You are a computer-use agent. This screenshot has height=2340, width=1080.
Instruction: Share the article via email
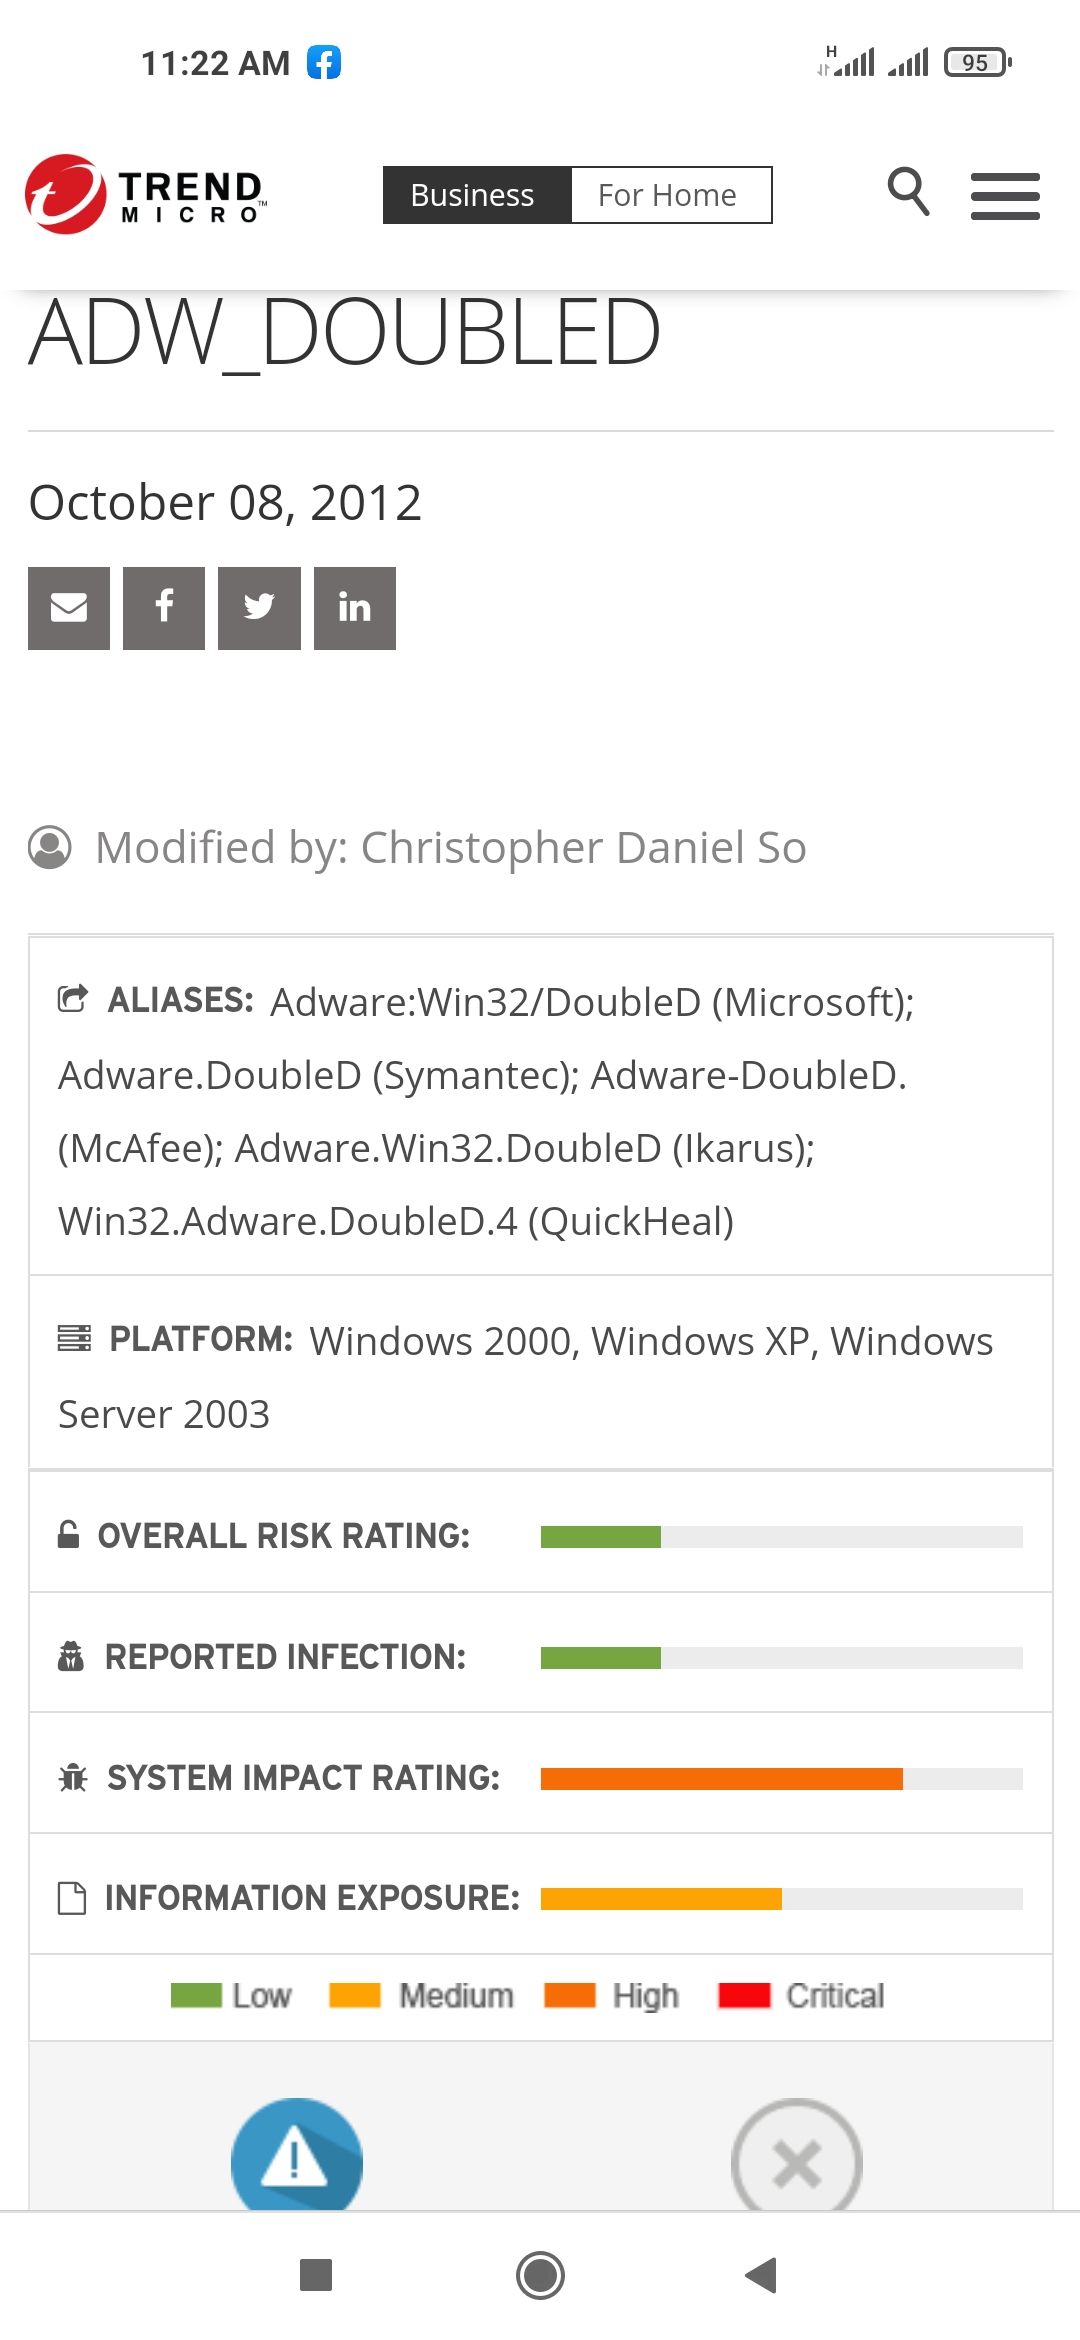click(x=68, y=608)
